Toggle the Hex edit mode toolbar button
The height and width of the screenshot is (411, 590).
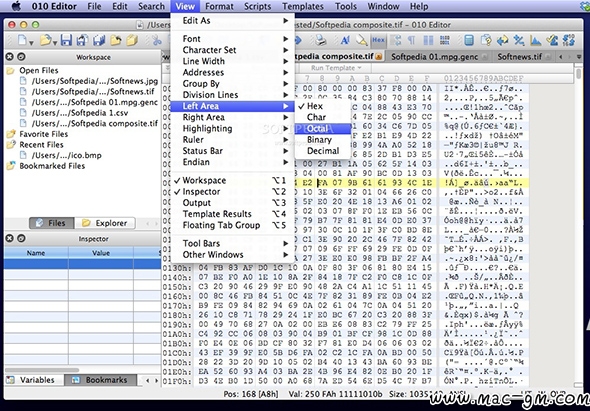pyautogui.click(x=378, y=40)
